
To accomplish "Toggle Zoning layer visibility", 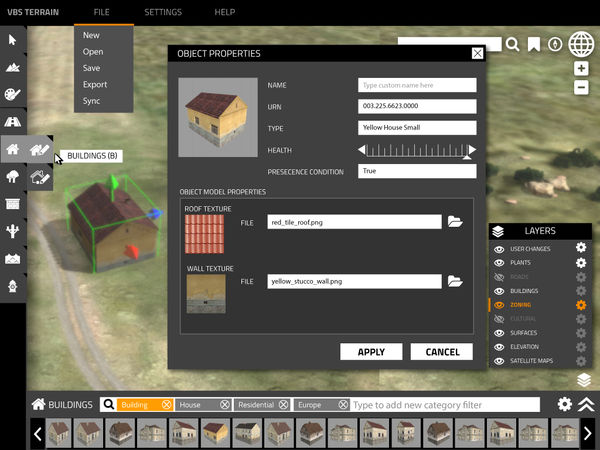I will (x=499, y=305).
